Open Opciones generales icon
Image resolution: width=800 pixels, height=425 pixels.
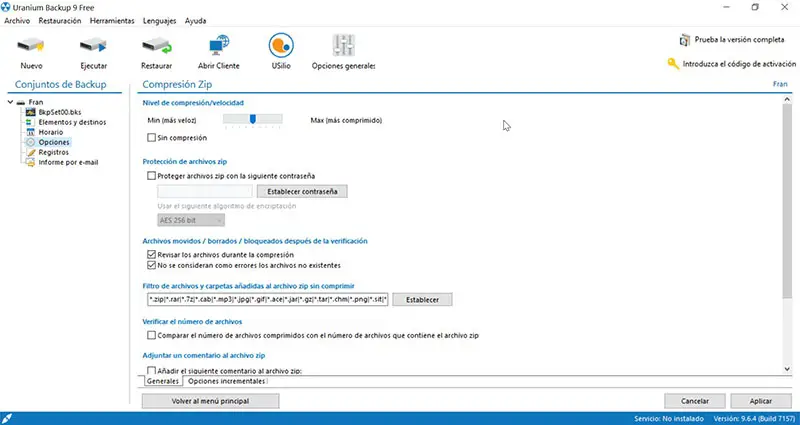(343, 45)
